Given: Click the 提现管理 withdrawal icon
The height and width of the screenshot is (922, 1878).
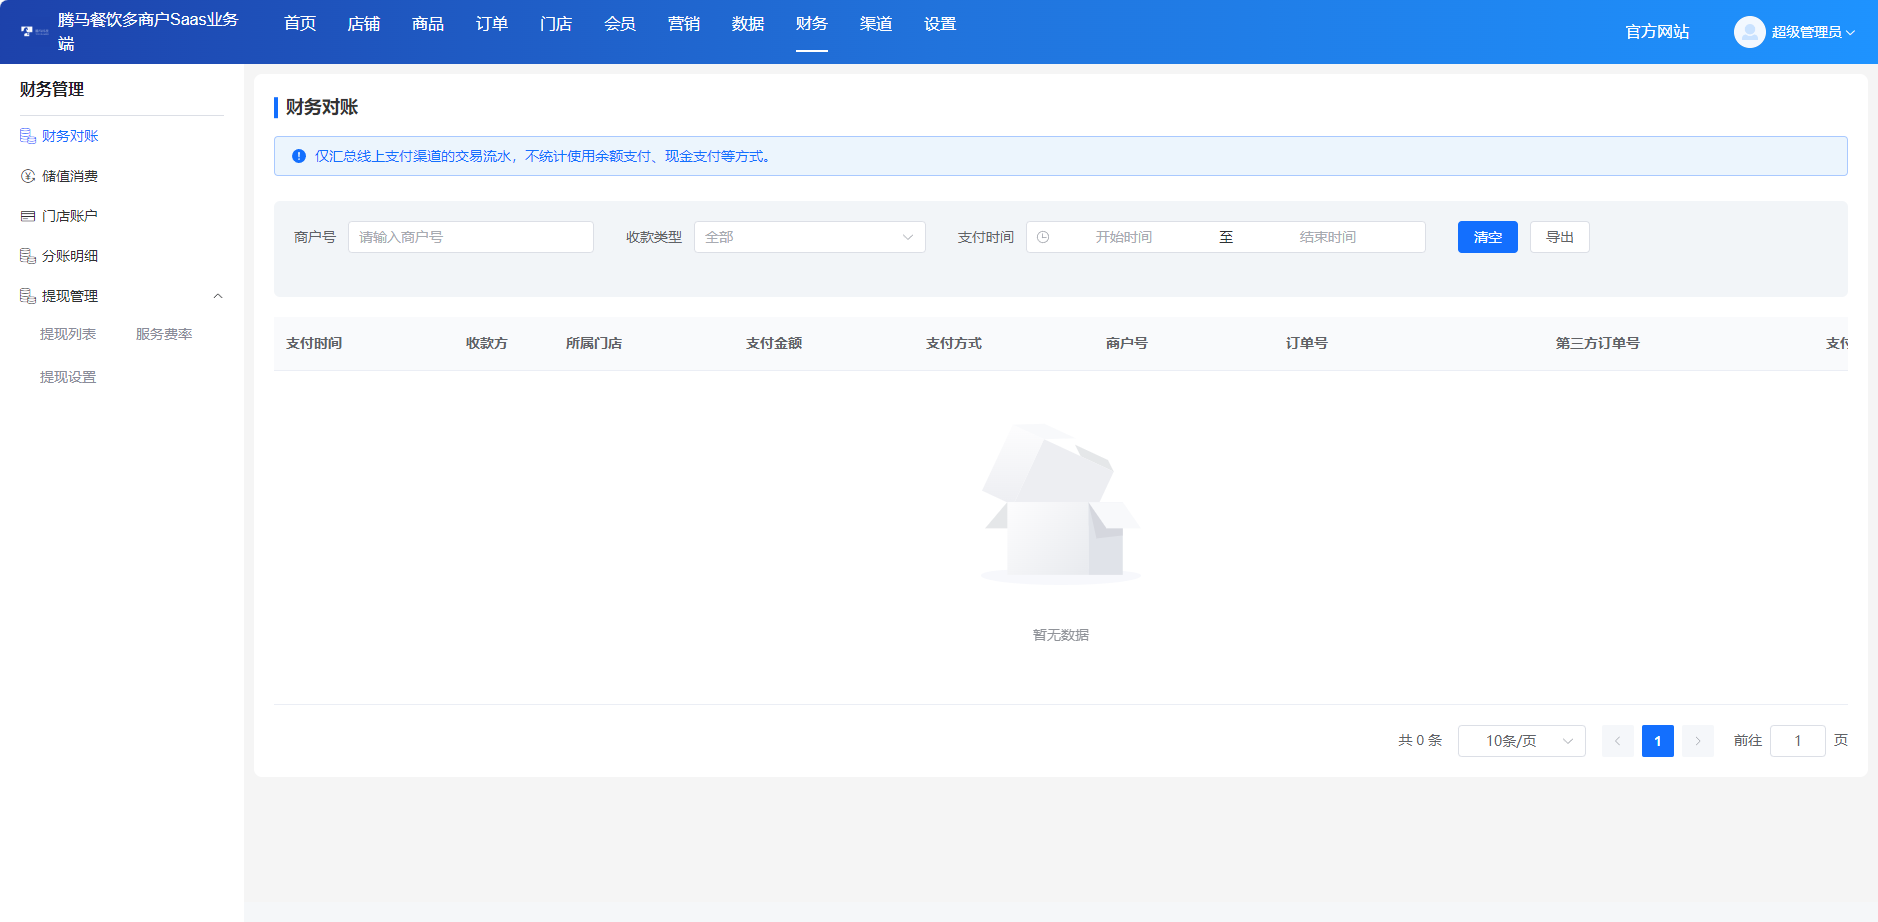Looking at the screenshot, I should pos(26,295).
